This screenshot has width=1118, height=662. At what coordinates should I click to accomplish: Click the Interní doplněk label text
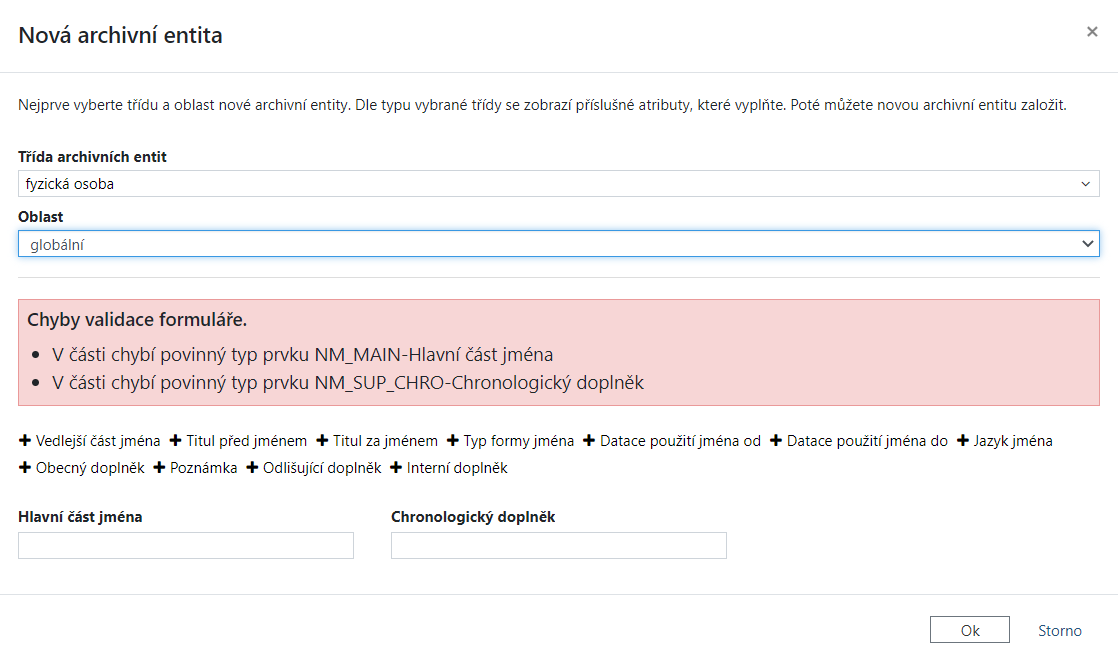coord(457,468)
